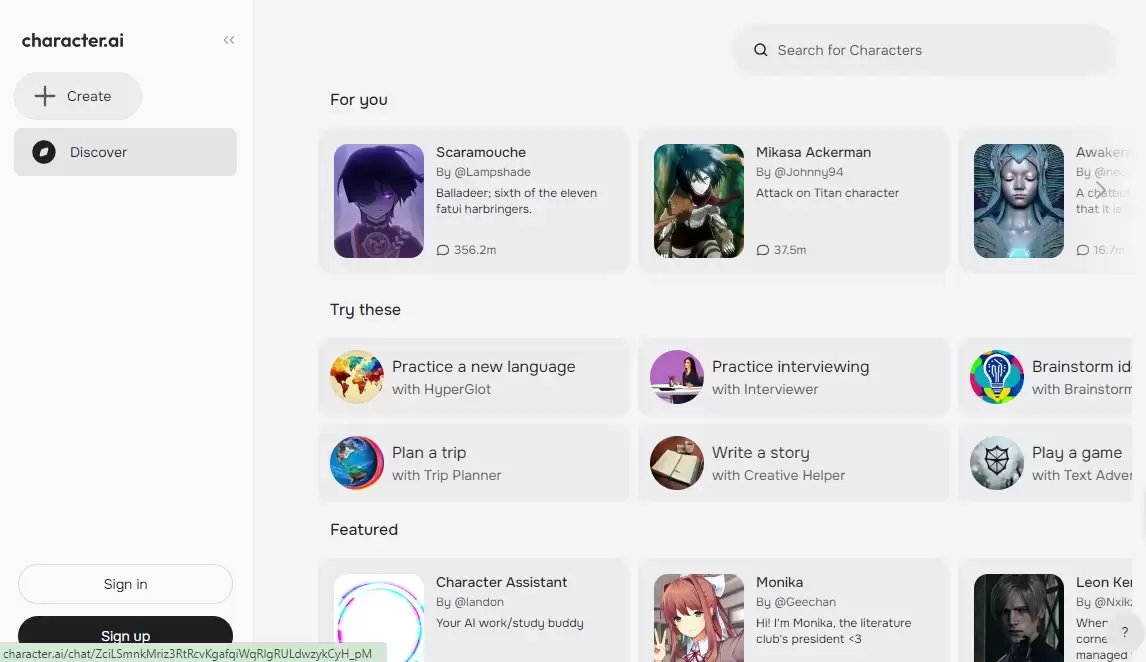Click Character Assistant title text

click(x=501, y=582)
